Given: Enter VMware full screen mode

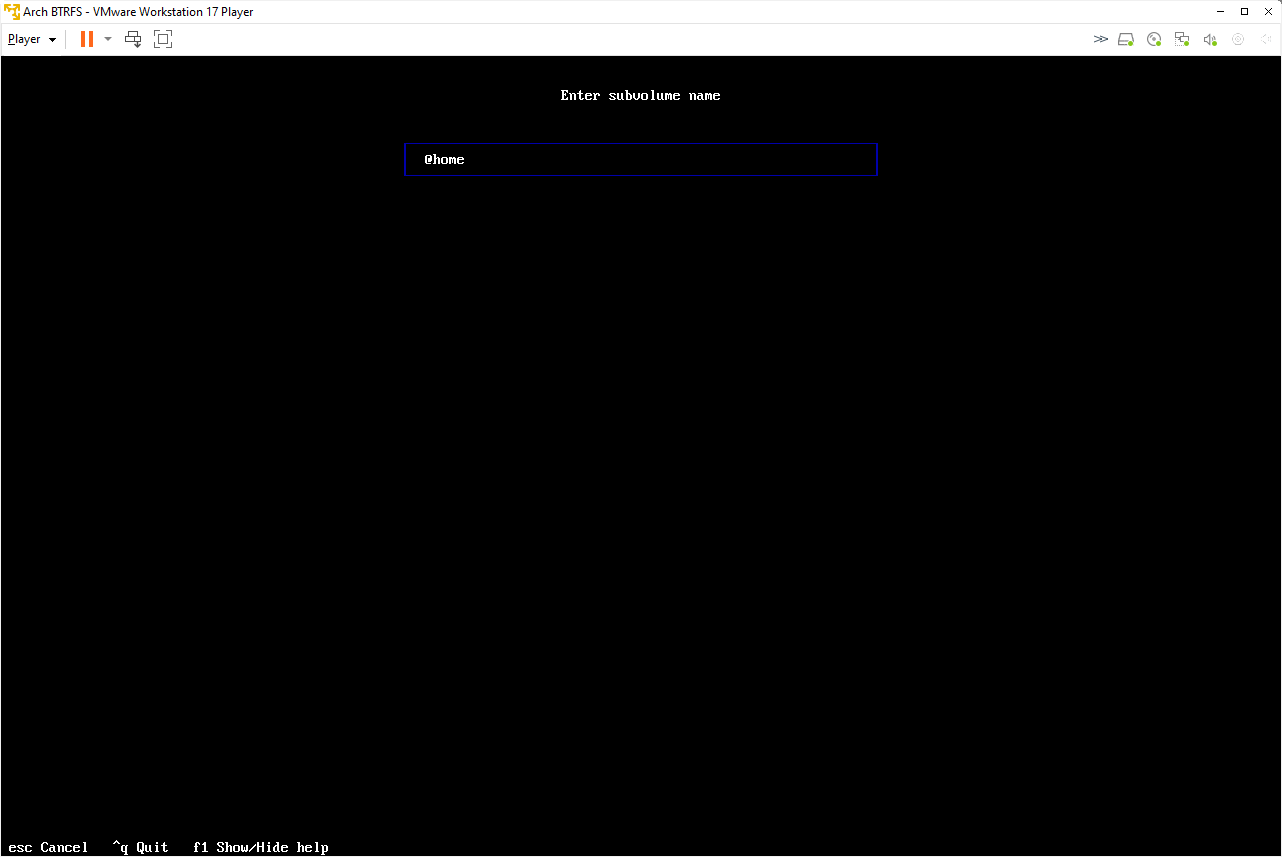Looking at the screenshot, I should (x=163, y=39).
